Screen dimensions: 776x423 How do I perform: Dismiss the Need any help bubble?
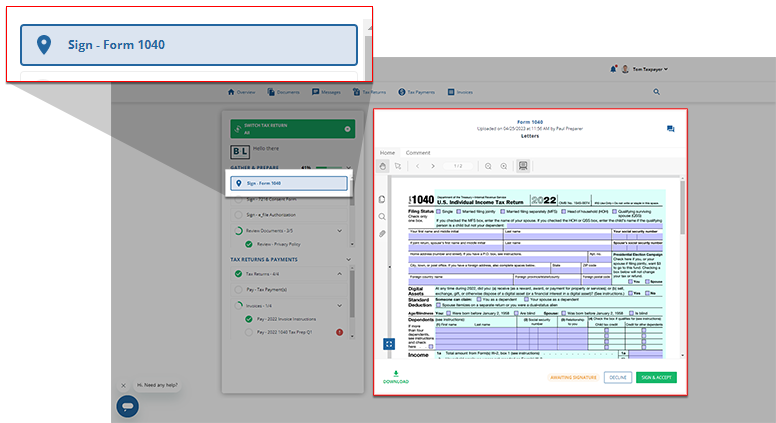pyautogui.click(x=124, y=385)
